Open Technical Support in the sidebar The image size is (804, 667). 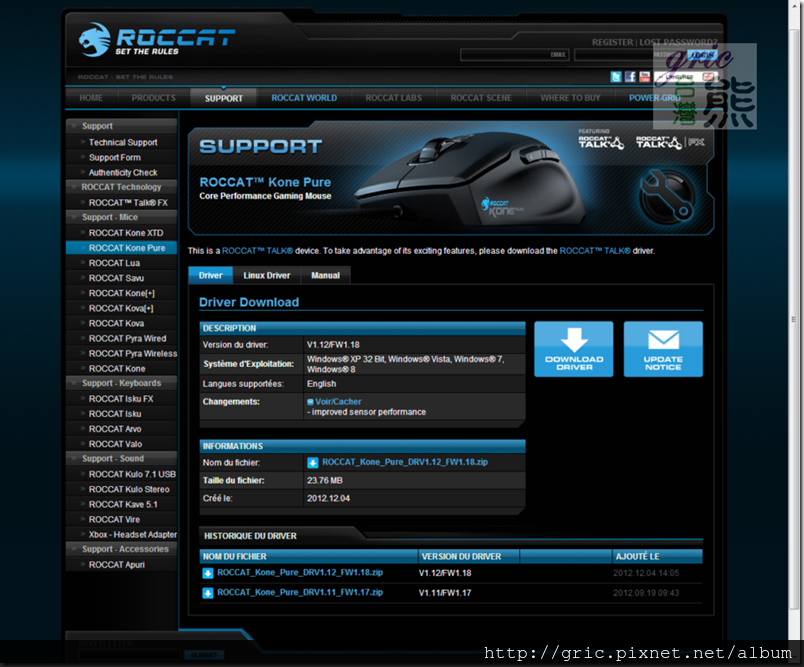click(x=123, y=142)
